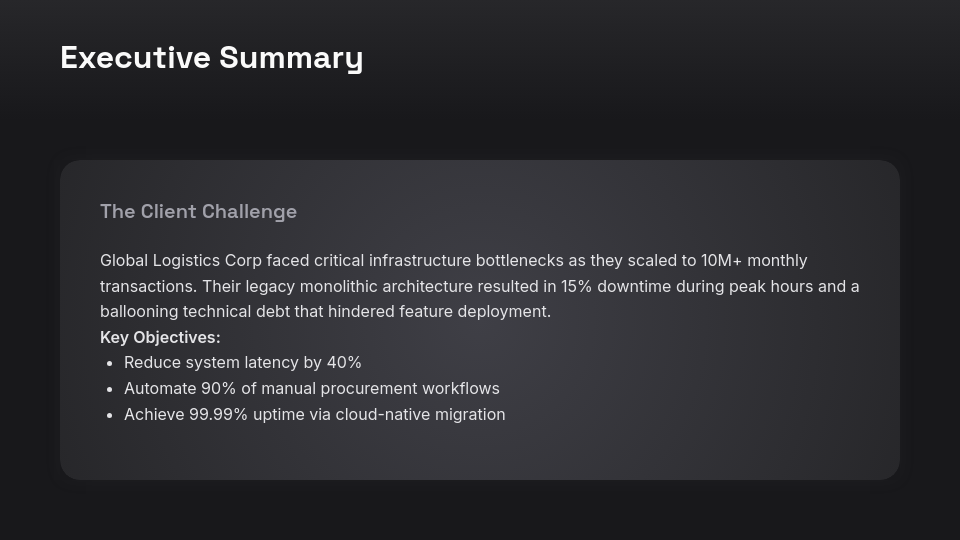Screen dimensions: 960x540
Task: Click the 15% downtime figure
Action: coord(576,286)
